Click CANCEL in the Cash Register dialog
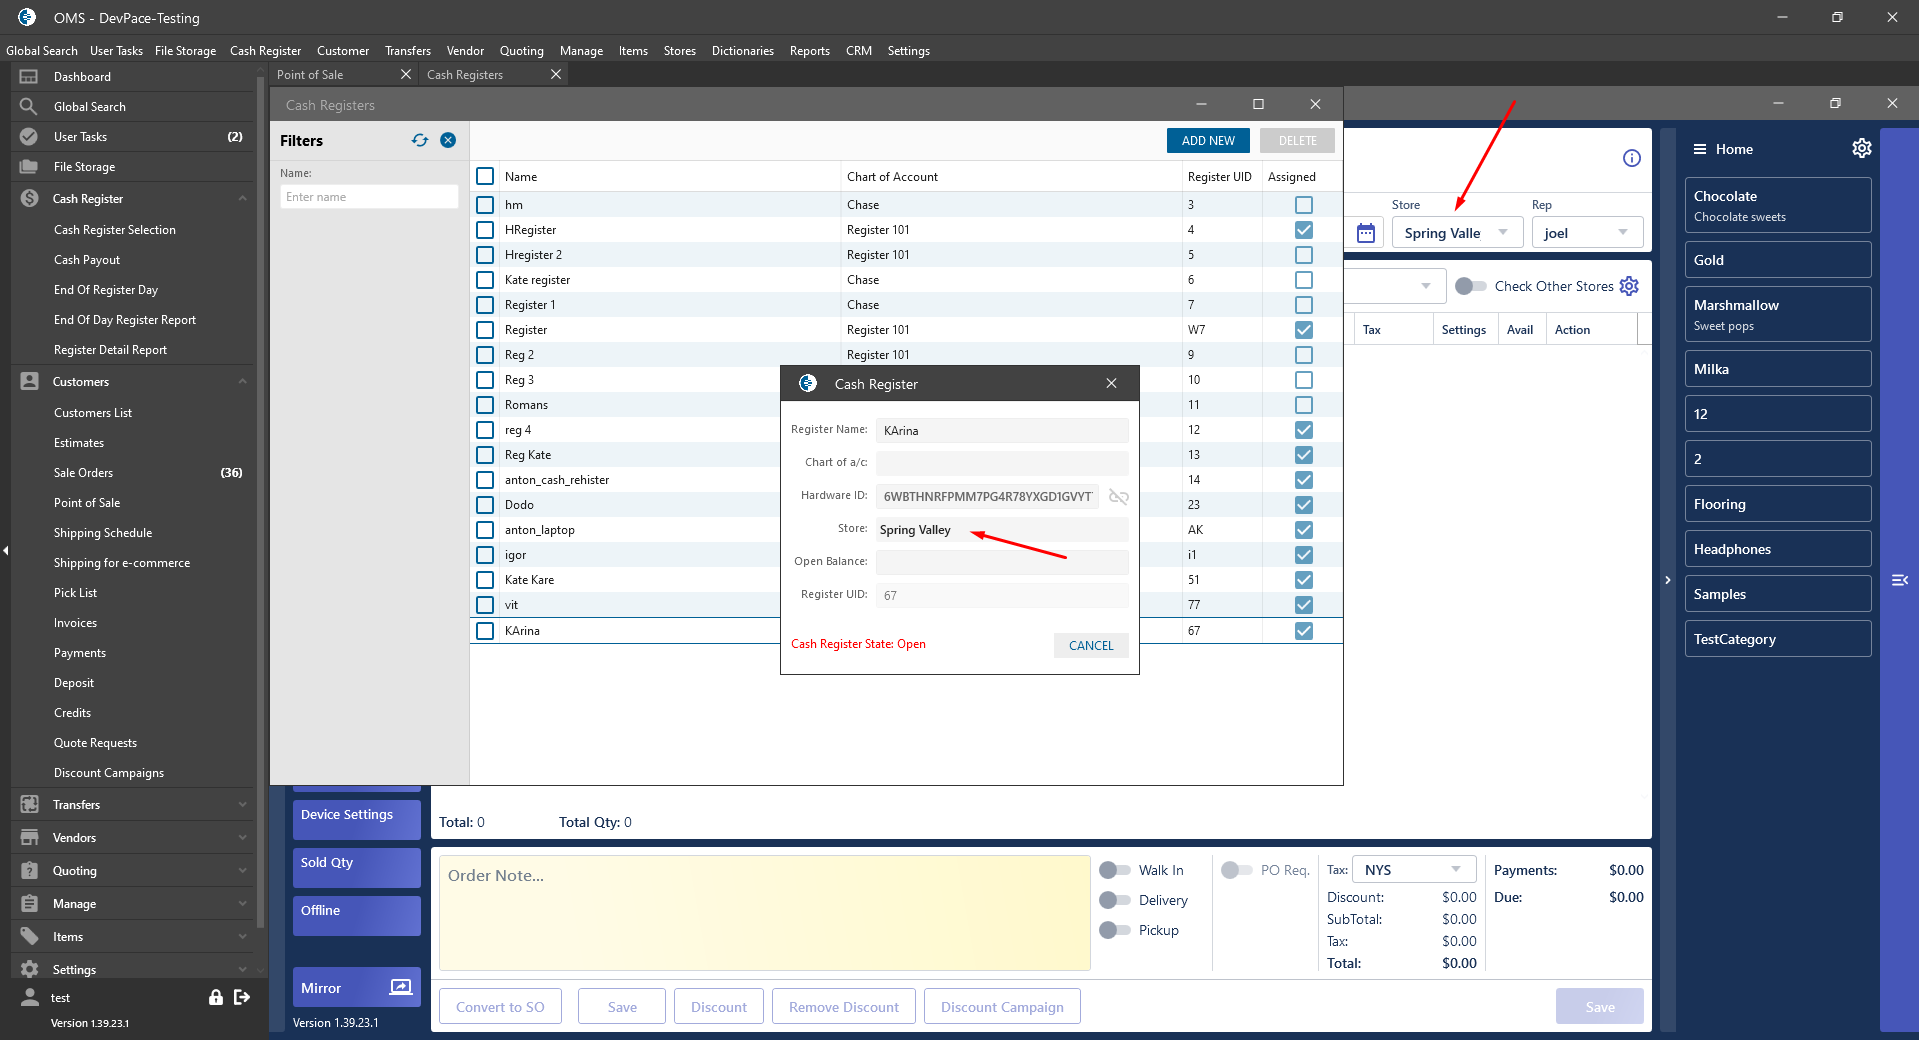The height and width of the screenshot is (1040, 1919). [1090, 646]
